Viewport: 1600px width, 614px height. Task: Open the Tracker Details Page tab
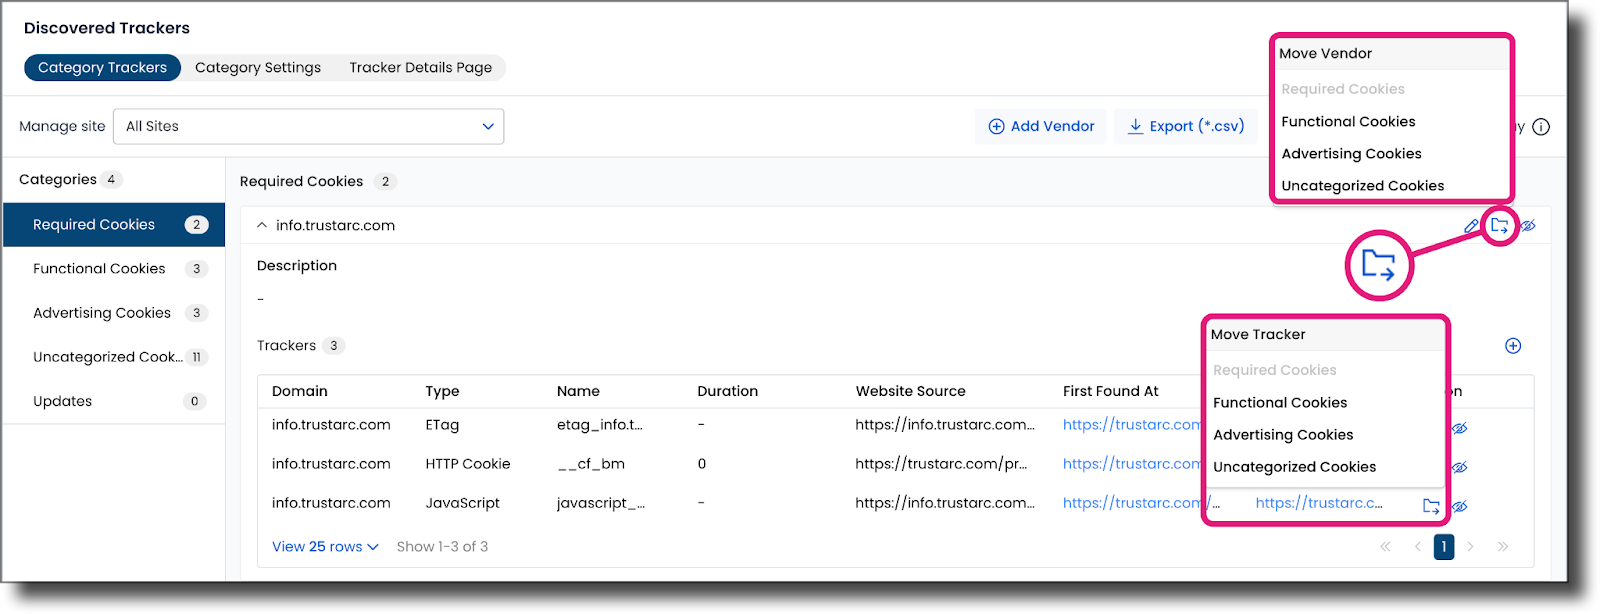pos(420,67)
